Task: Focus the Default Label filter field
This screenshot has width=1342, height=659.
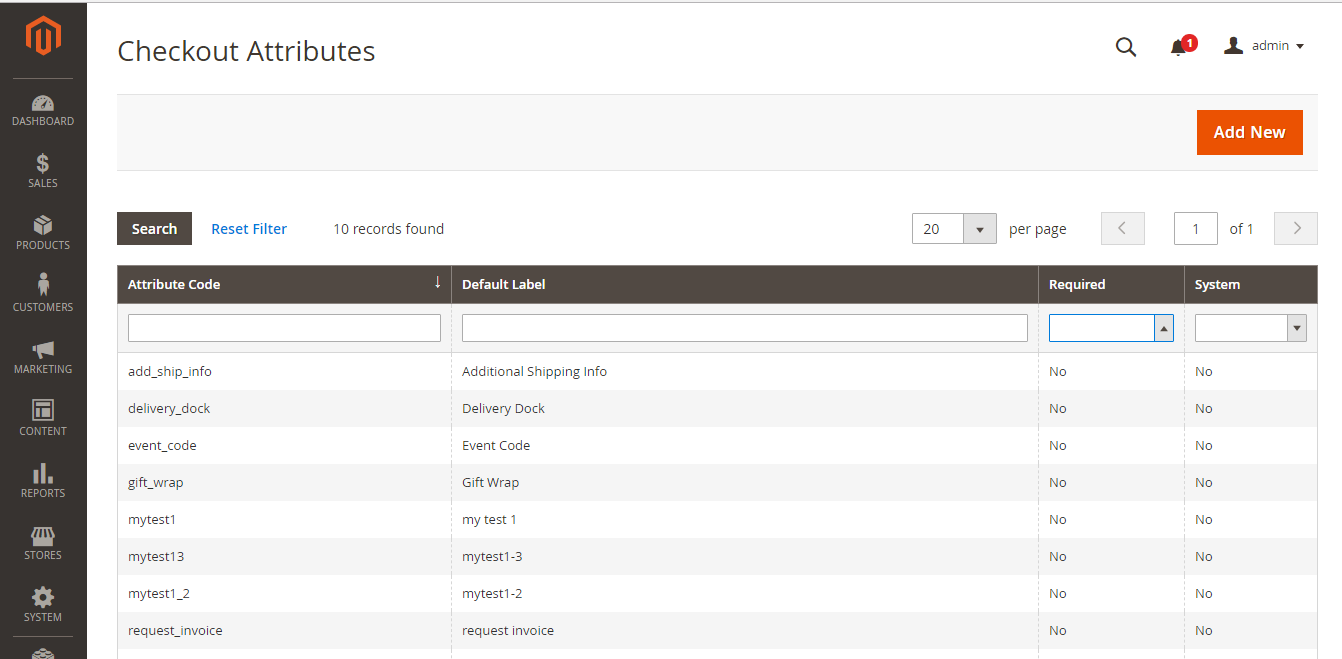Action: (744, 328)
